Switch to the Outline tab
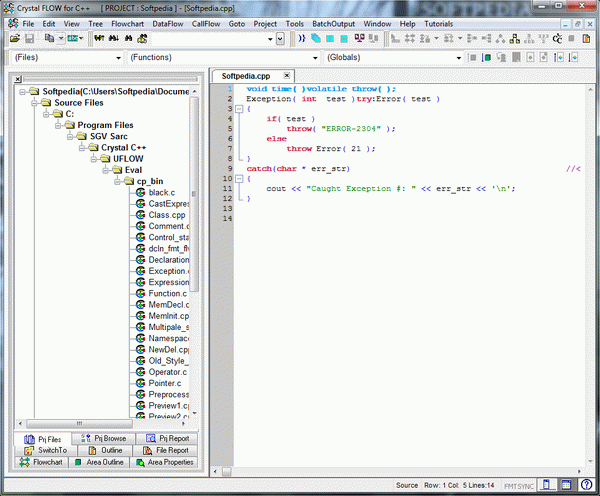 tap(105, 450)
